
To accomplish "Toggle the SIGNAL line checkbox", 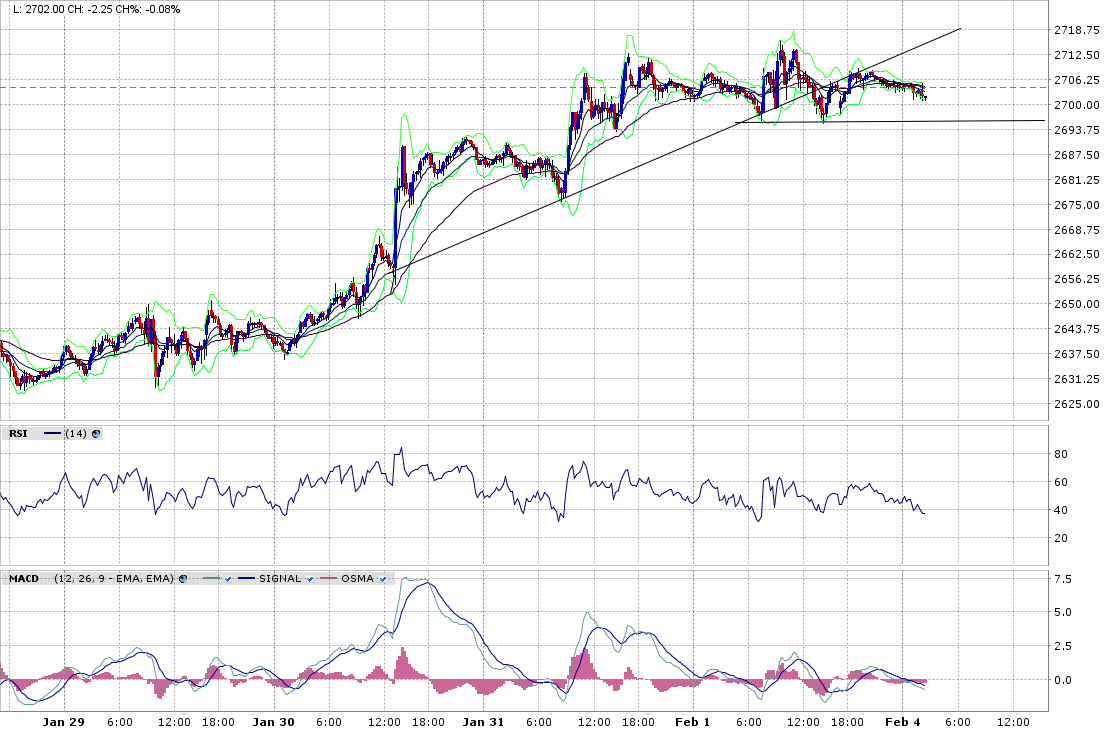I will pos(310,578).
